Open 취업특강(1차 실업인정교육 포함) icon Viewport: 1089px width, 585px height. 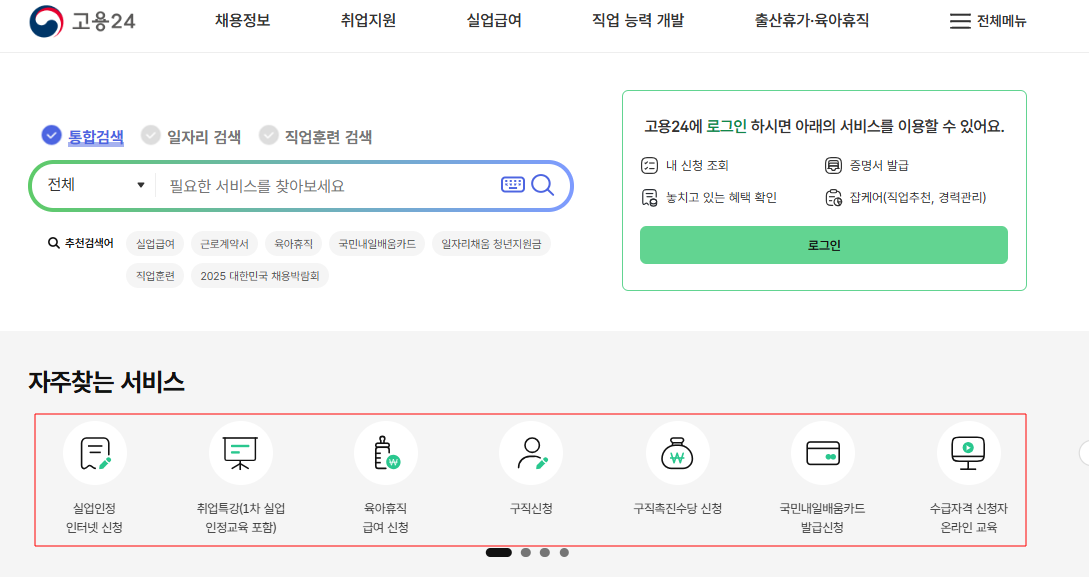pos(240,453)
